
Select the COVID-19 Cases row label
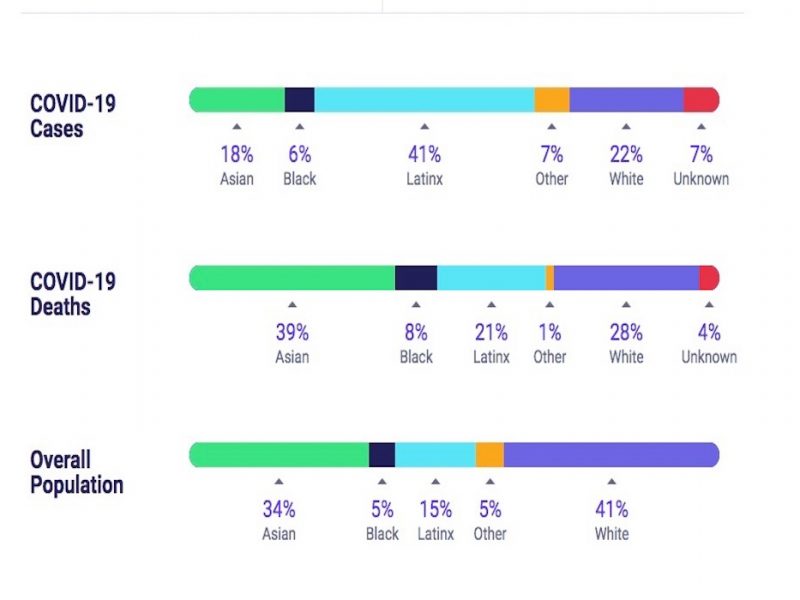tap(72, 116)
